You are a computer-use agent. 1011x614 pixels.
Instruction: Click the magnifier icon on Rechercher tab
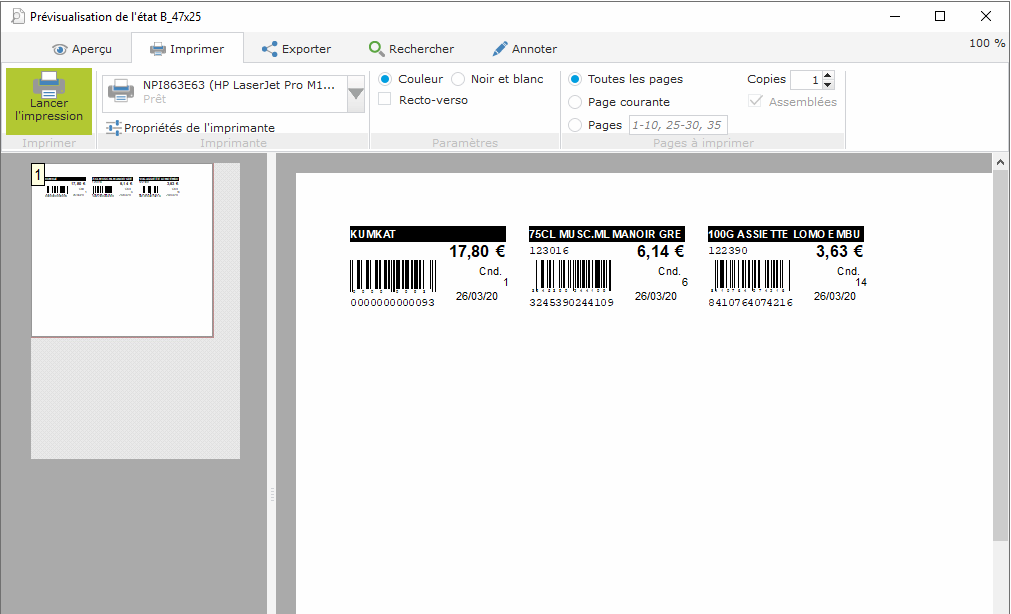pyautogui.click(x=376, y=49)
